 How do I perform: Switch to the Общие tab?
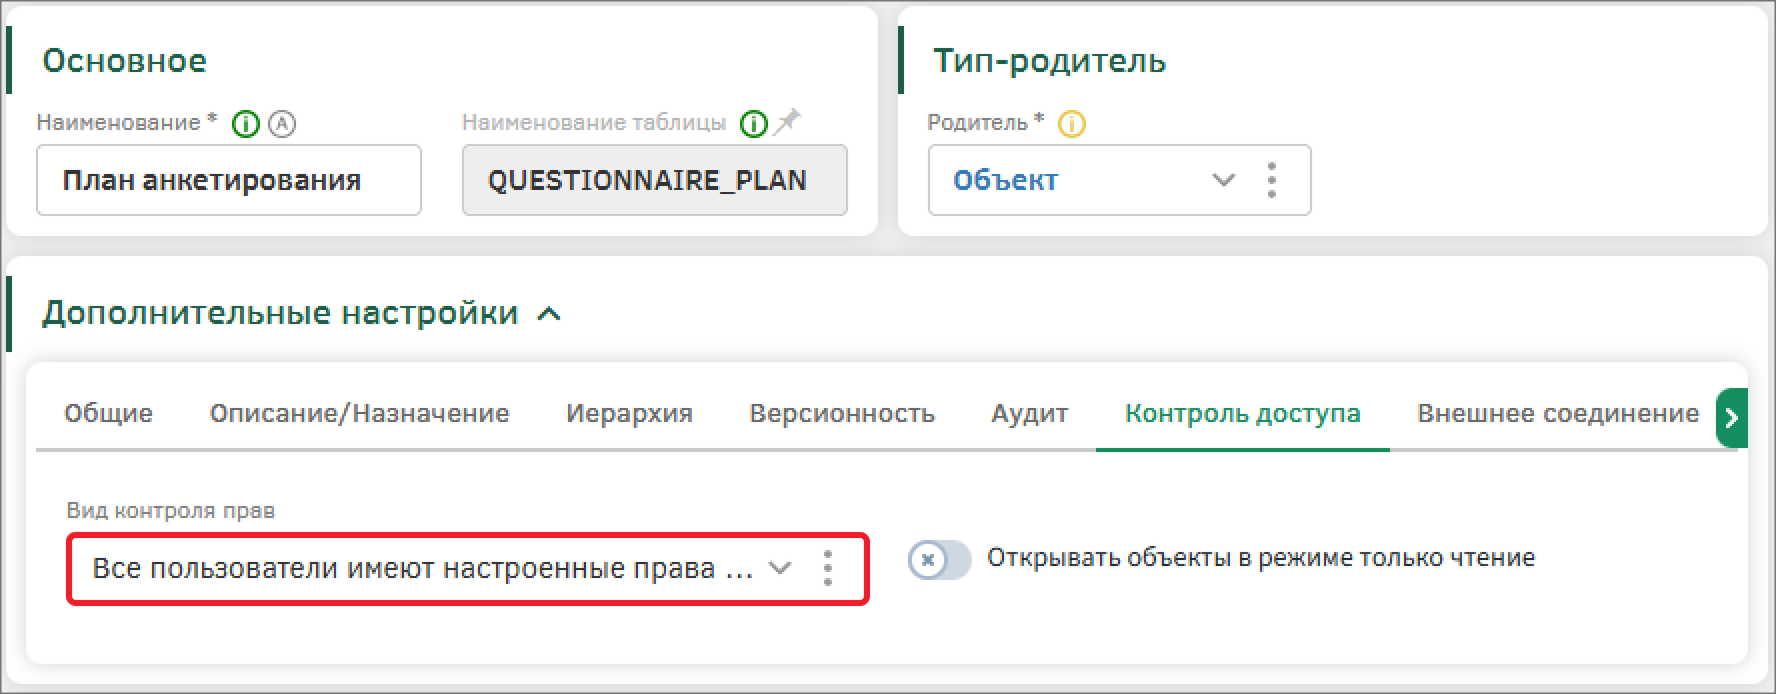tap(108, 414)
